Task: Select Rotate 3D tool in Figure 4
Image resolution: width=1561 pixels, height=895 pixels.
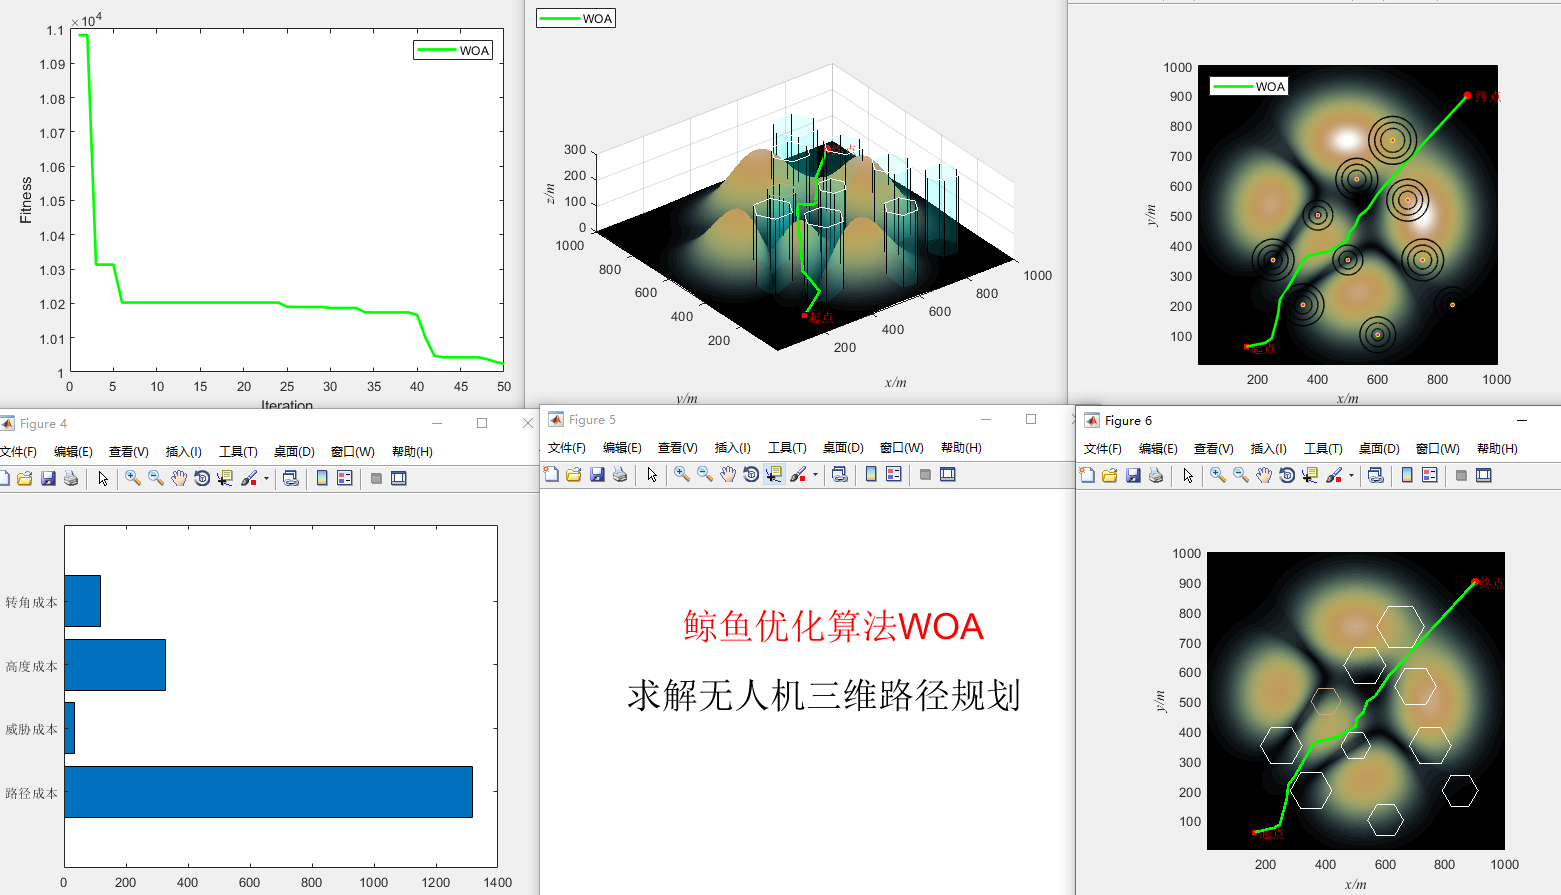Action: (202, 479)
